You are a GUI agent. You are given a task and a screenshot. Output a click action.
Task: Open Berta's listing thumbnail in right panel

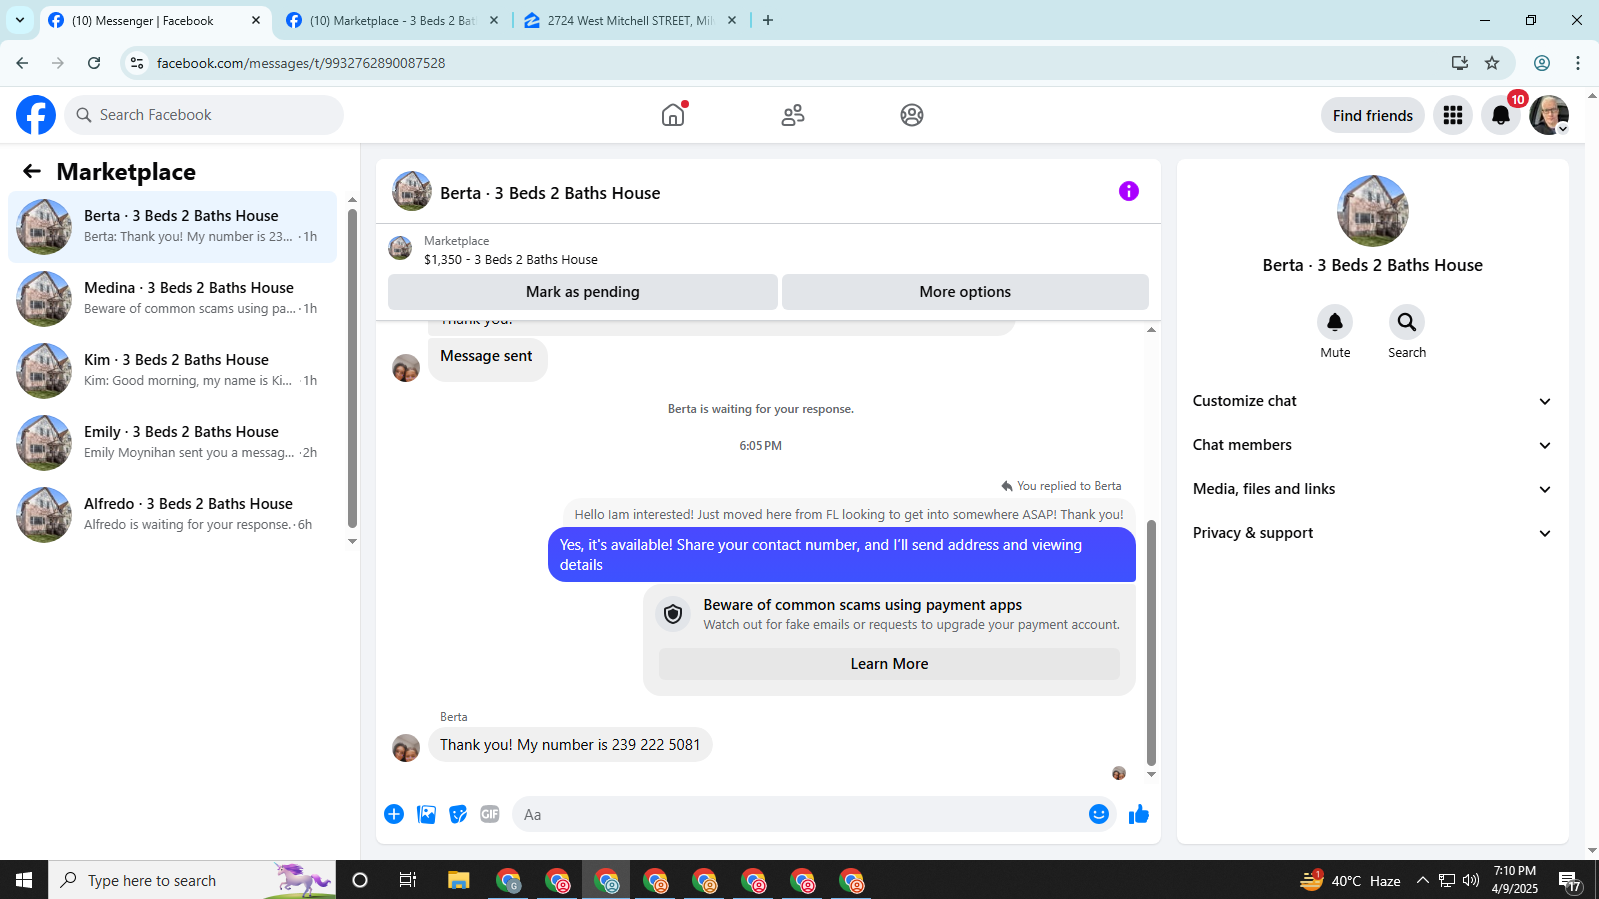[1373, 211]
